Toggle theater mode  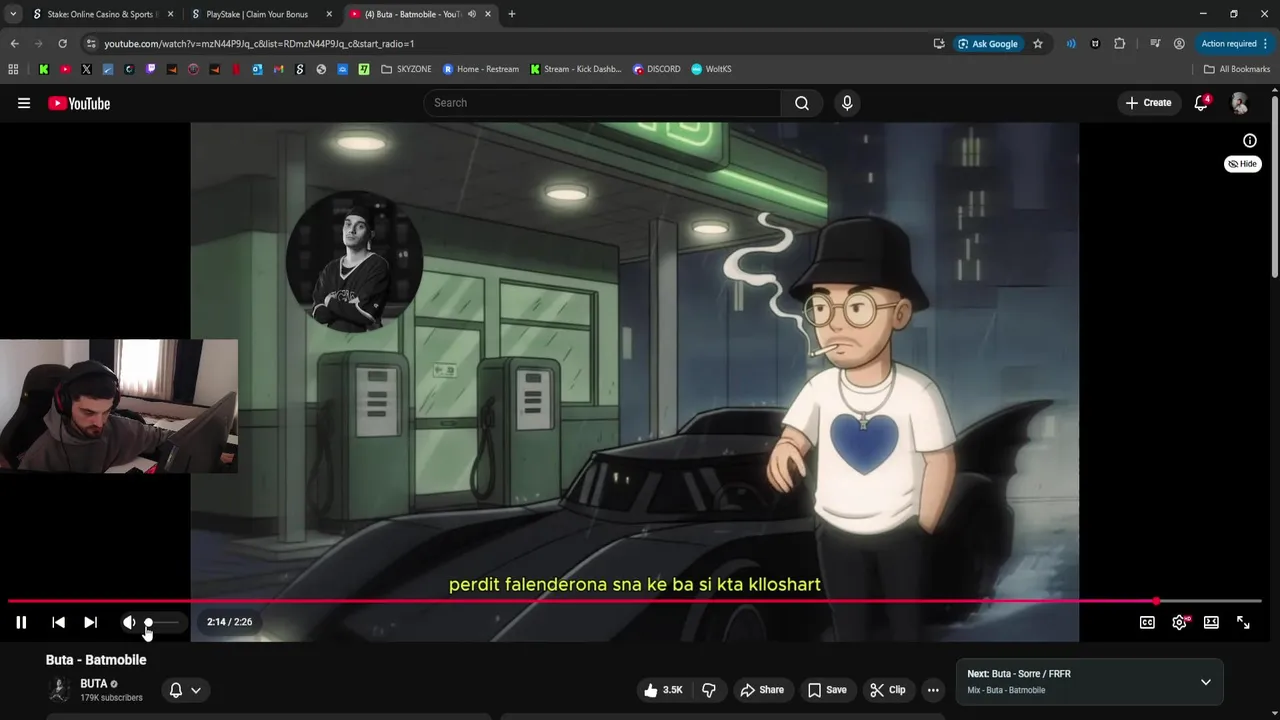point(1211,622)
